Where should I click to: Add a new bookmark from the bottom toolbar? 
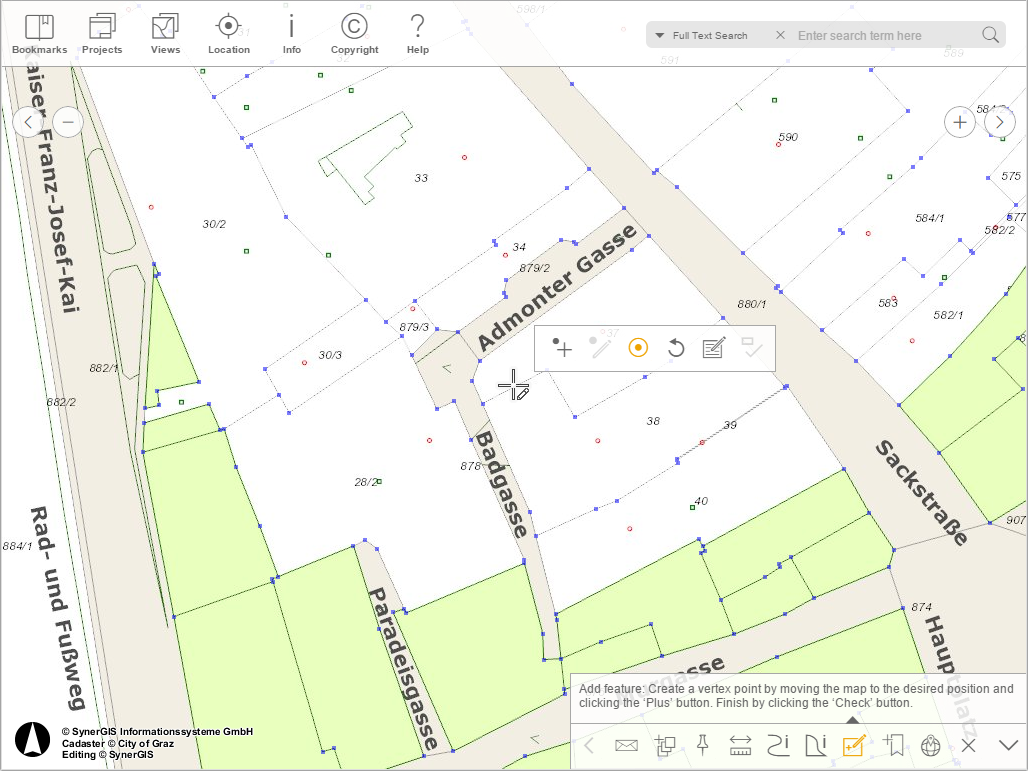tap(892, 745)
